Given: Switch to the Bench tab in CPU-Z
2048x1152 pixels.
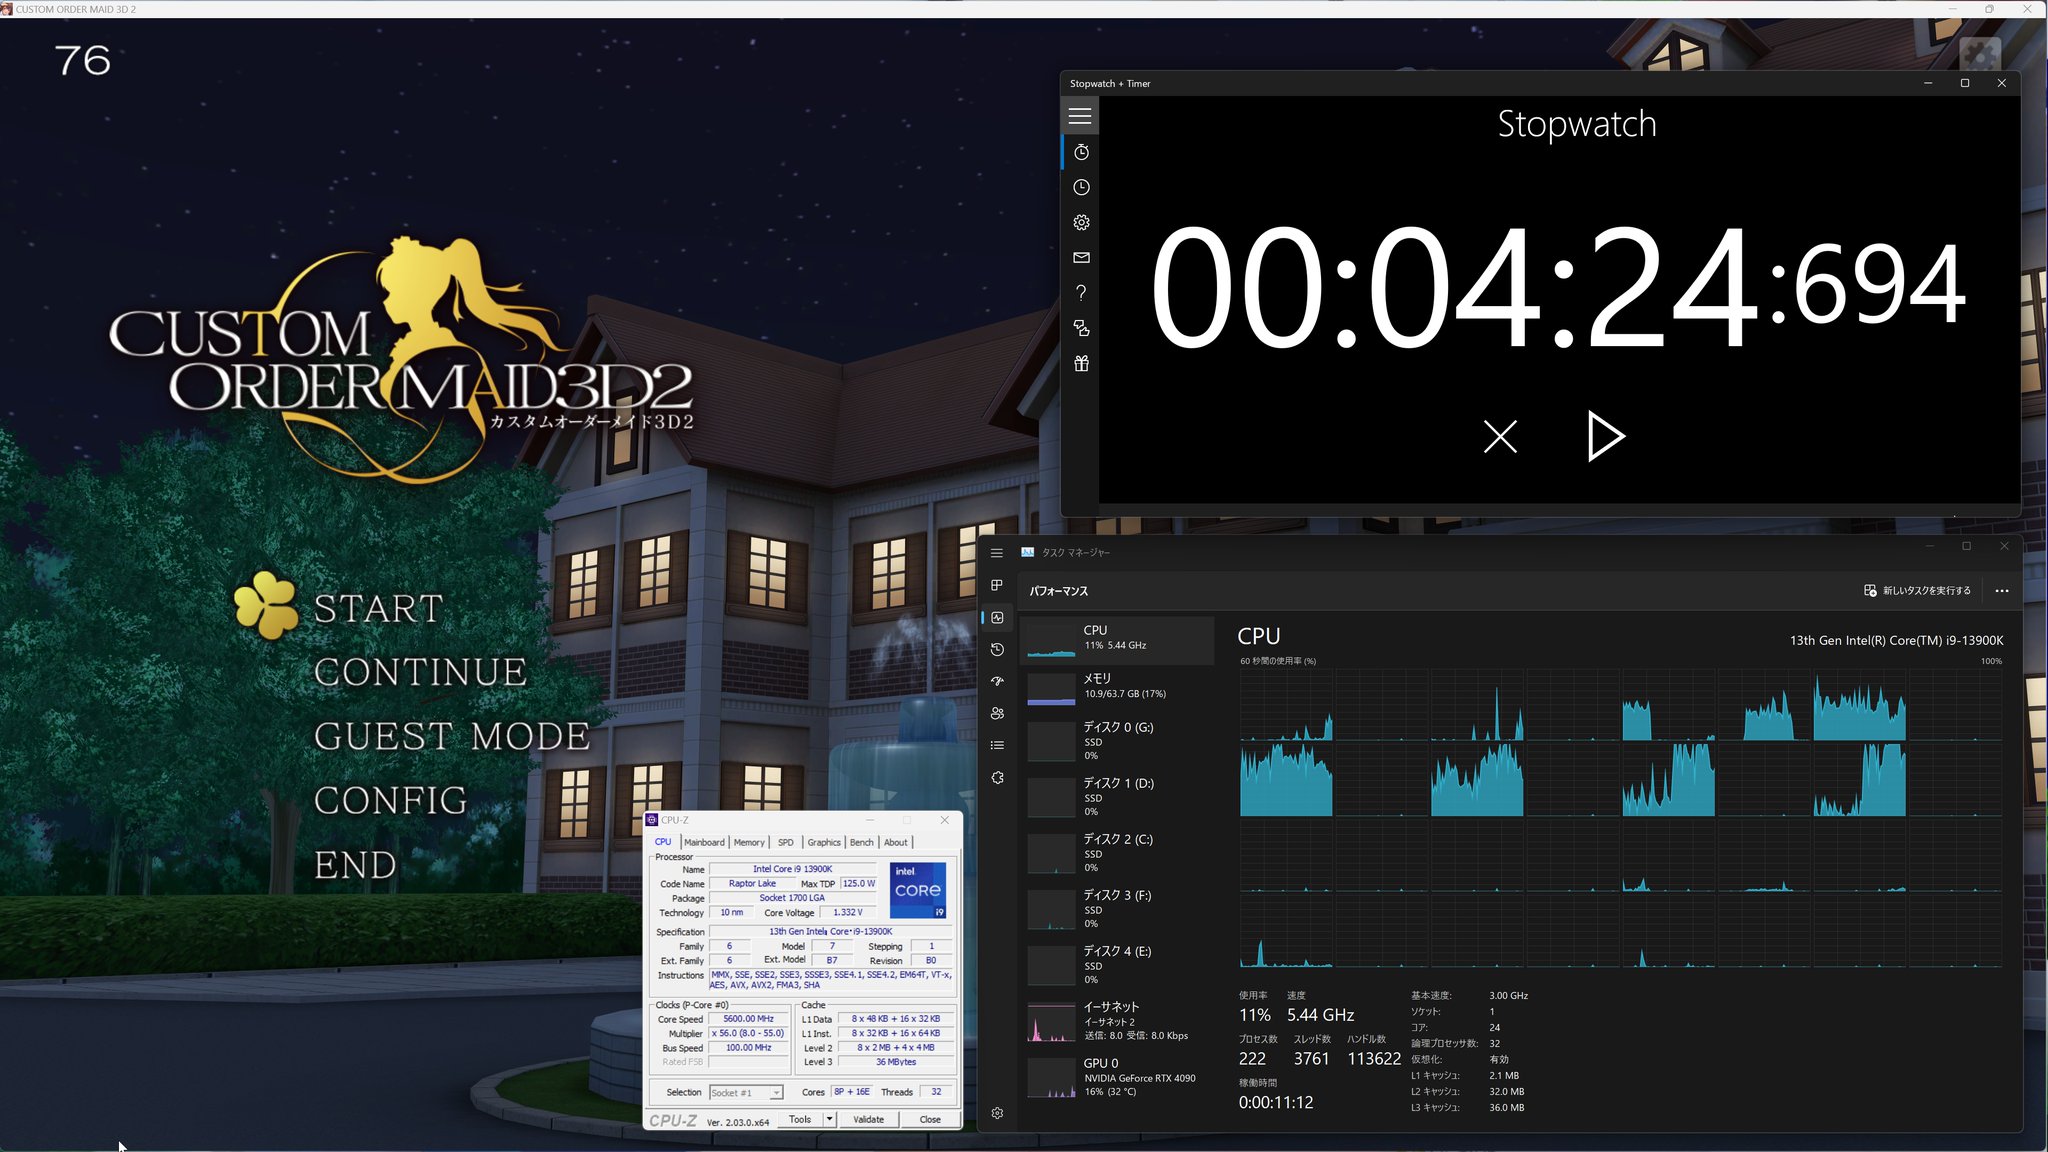Looking at the screenshot, I should pos(861,842).
